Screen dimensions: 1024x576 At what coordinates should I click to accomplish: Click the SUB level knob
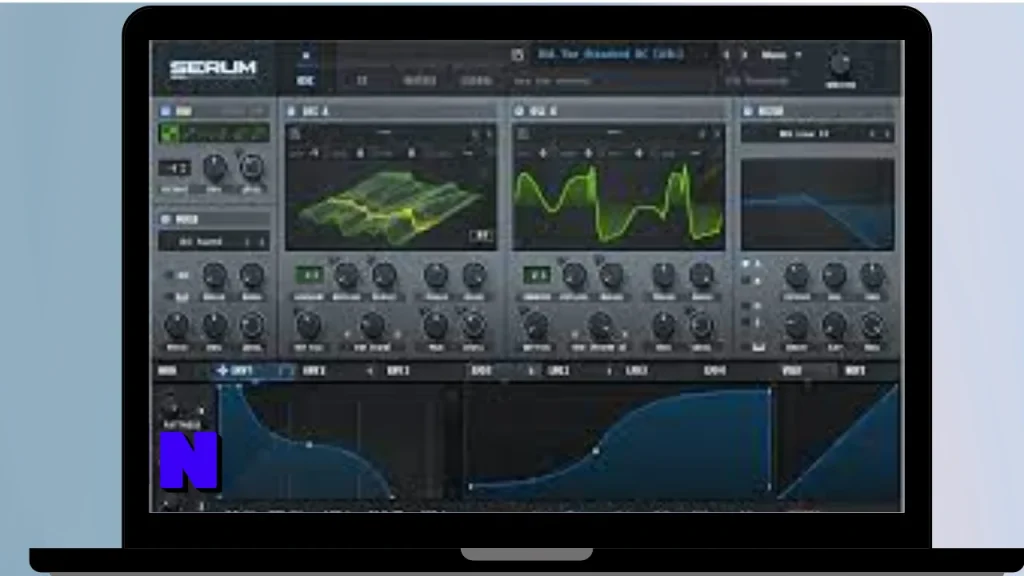251,168
